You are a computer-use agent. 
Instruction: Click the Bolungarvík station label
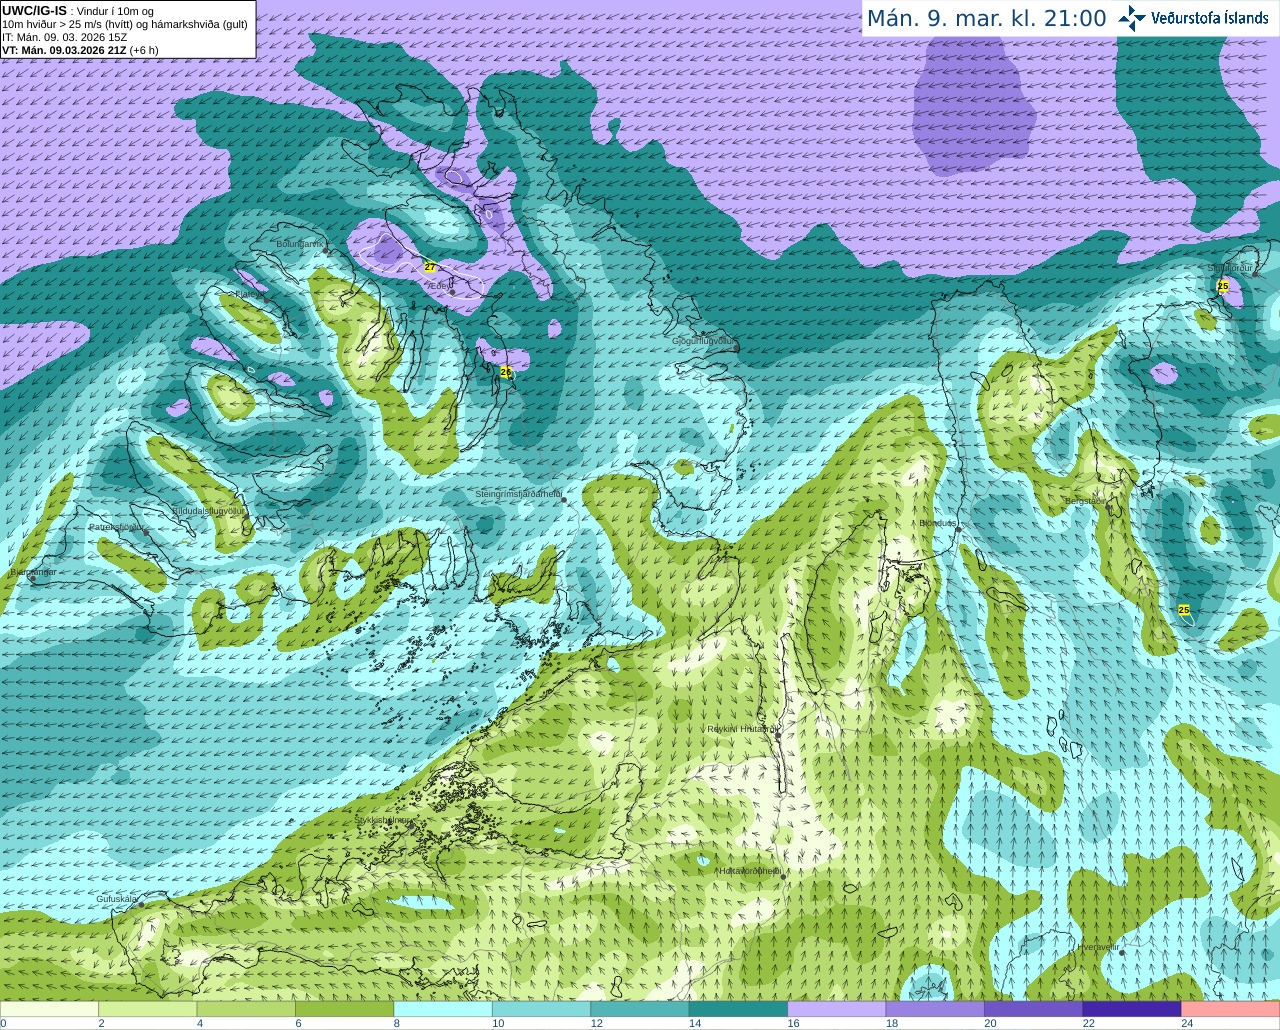pos(299,243)
